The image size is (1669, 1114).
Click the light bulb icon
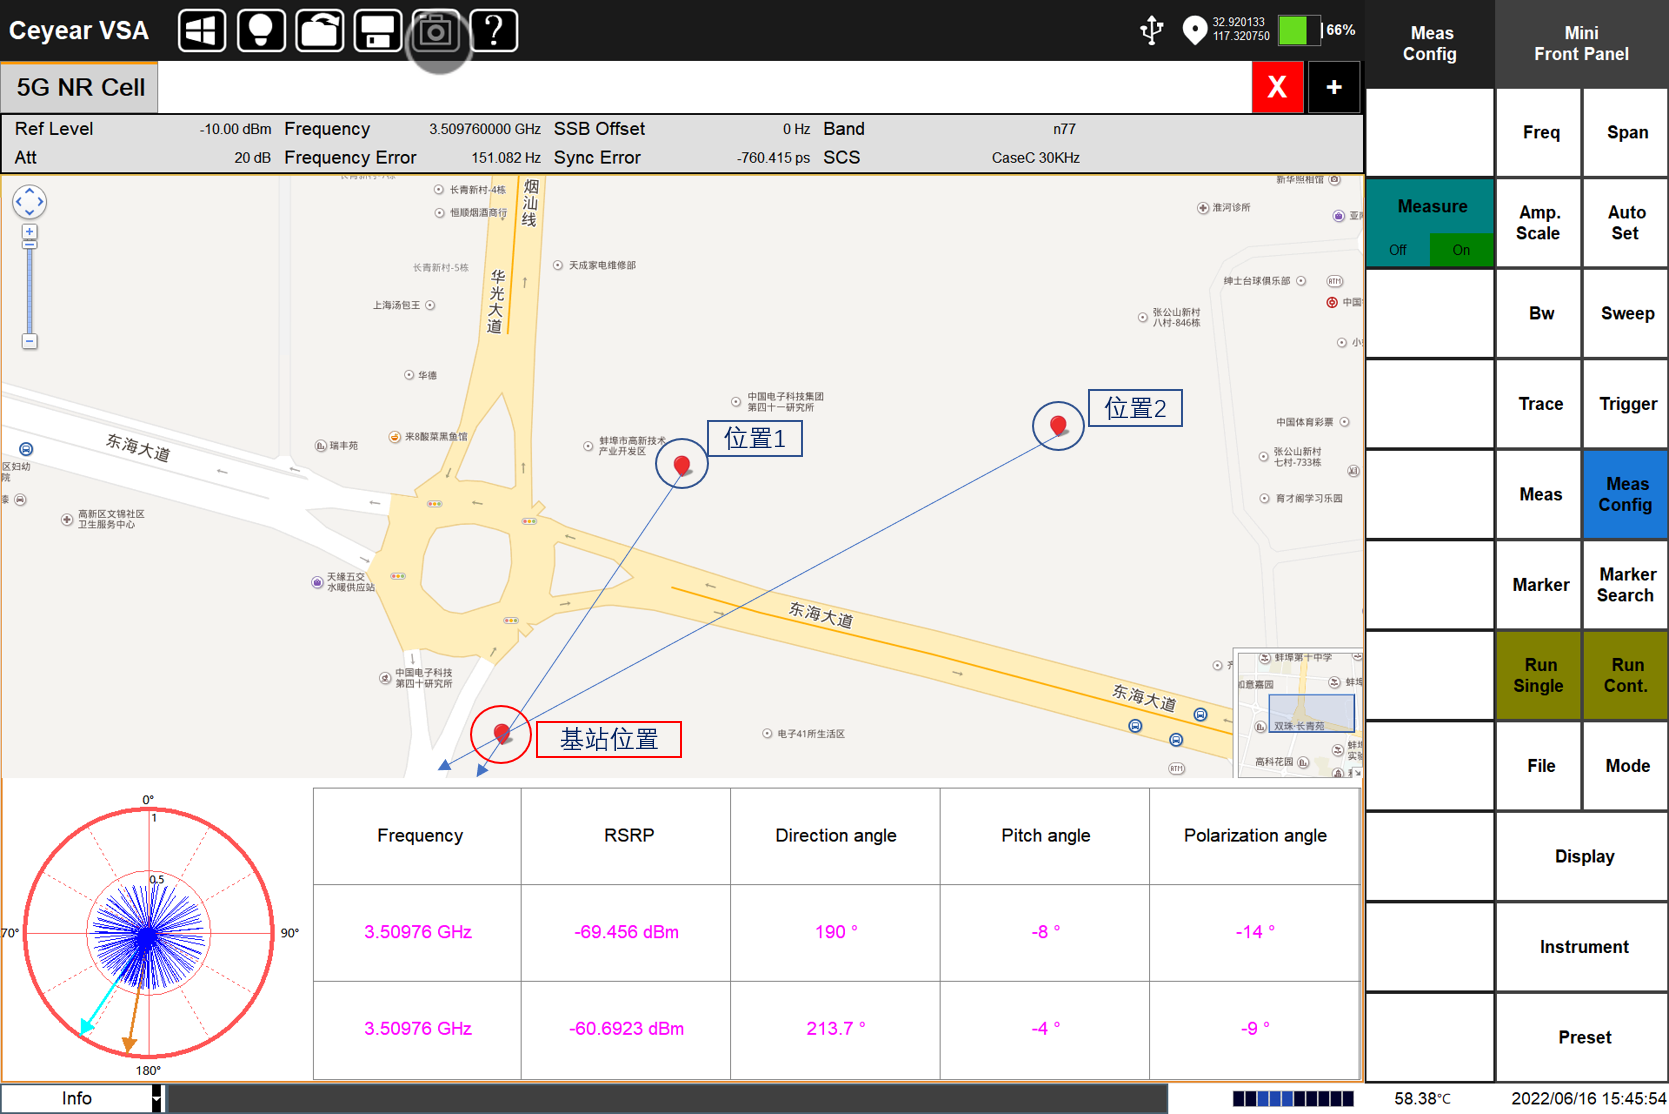[x=261, y=31]
